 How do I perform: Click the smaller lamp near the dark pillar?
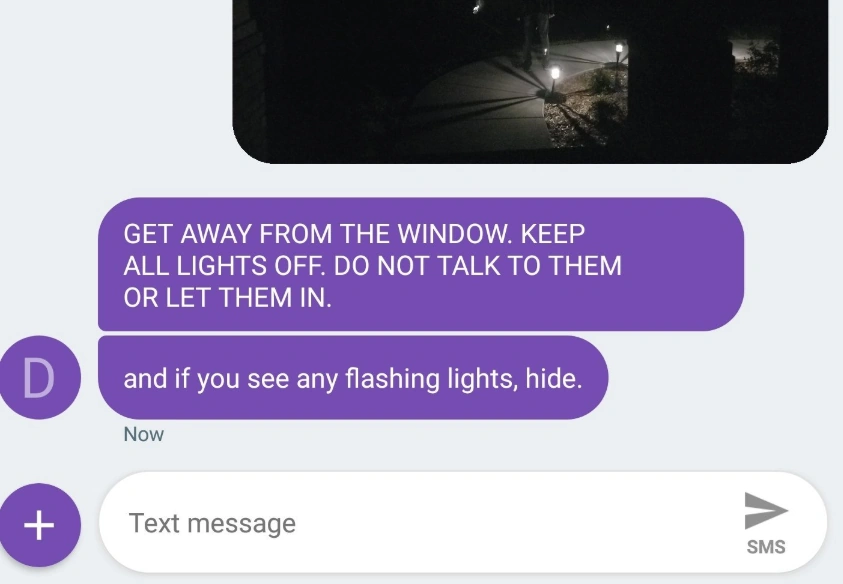pyautogui.click(x=619, y=48)
